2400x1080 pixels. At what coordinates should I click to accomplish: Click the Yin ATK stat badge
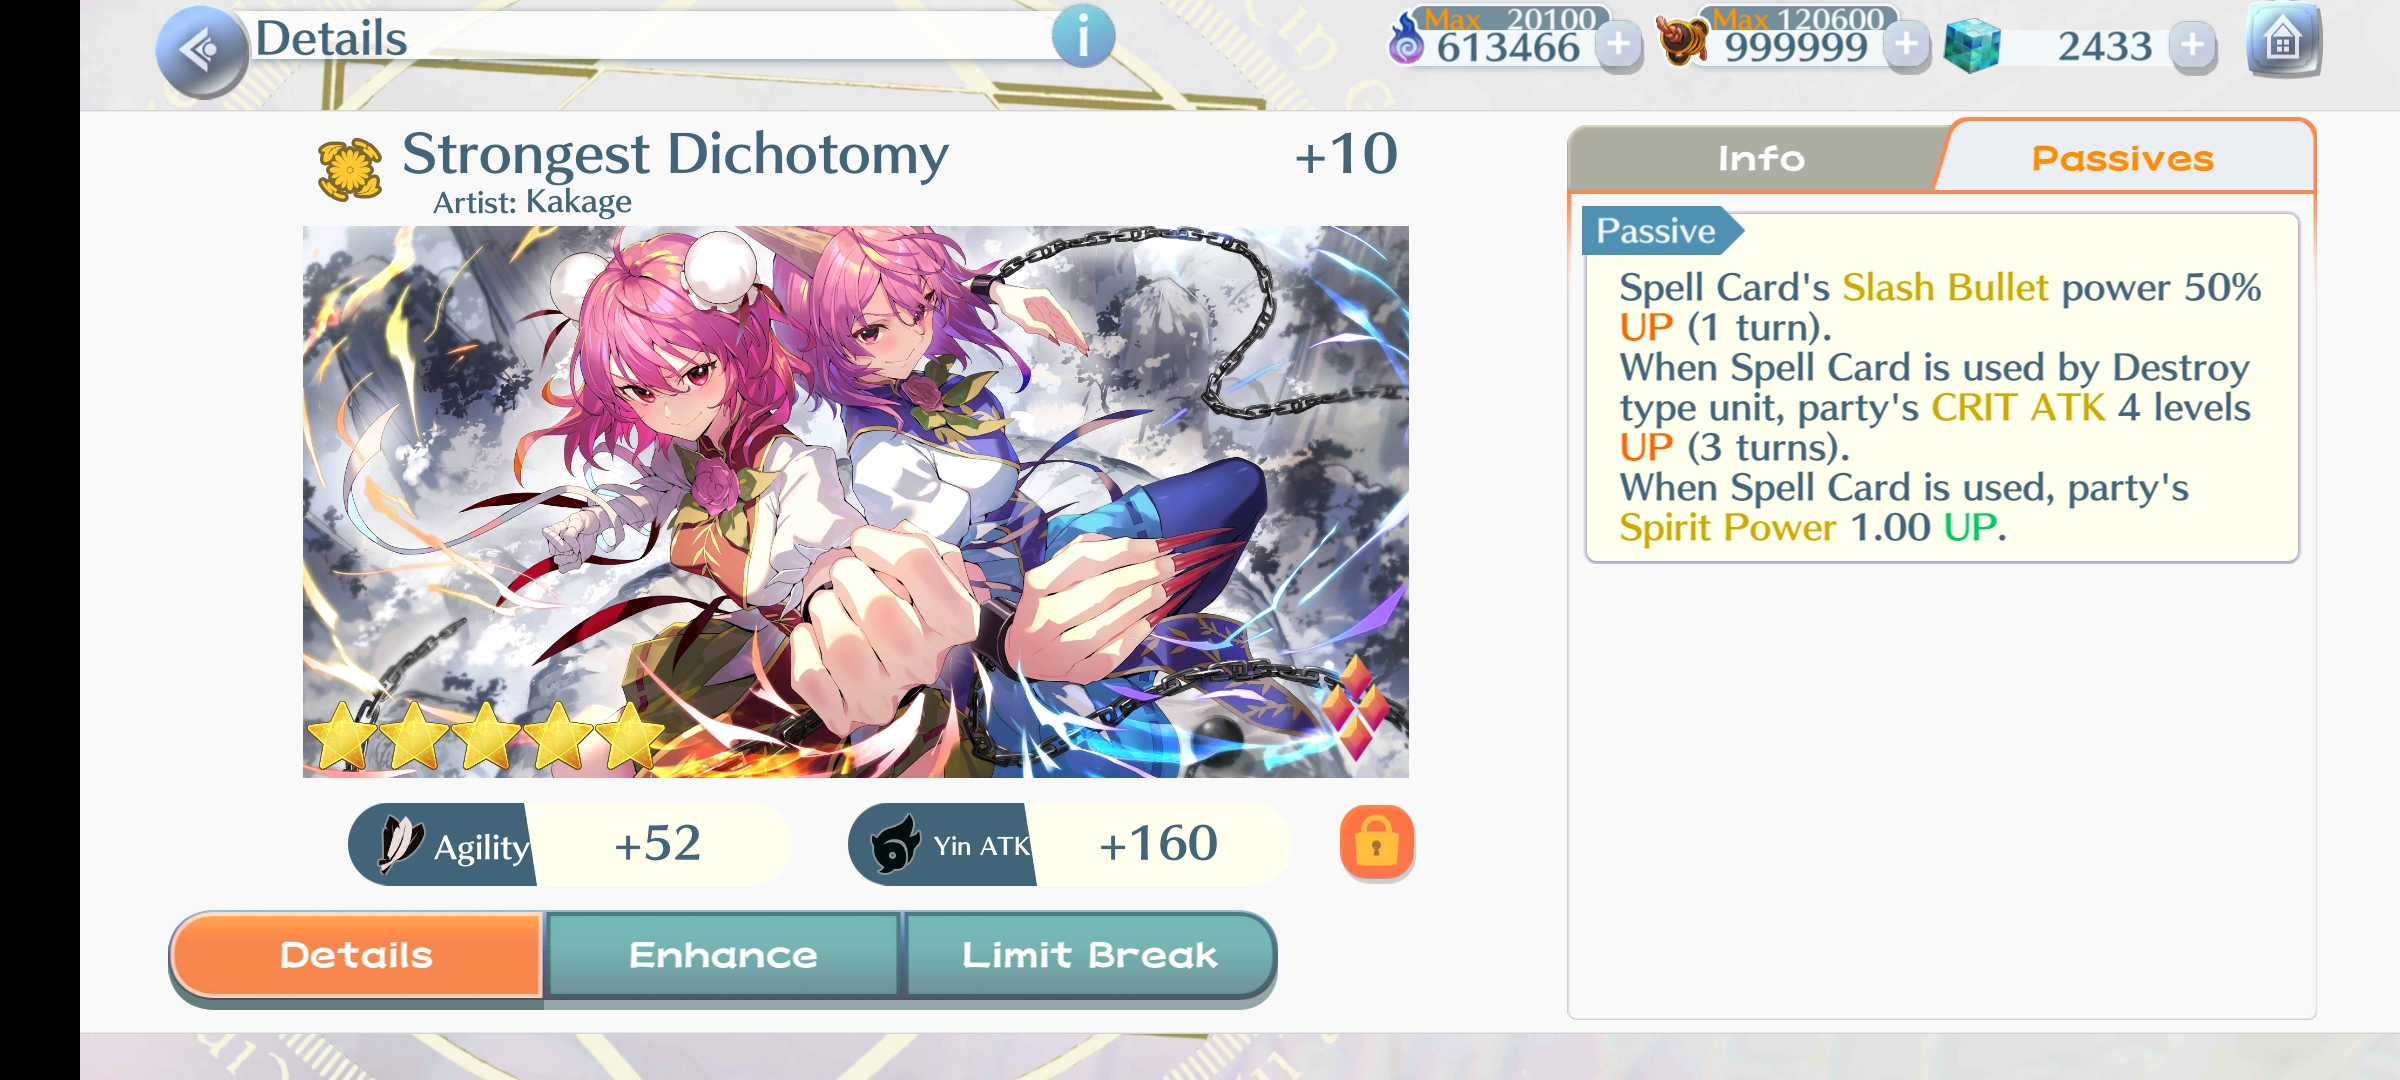1070,845
